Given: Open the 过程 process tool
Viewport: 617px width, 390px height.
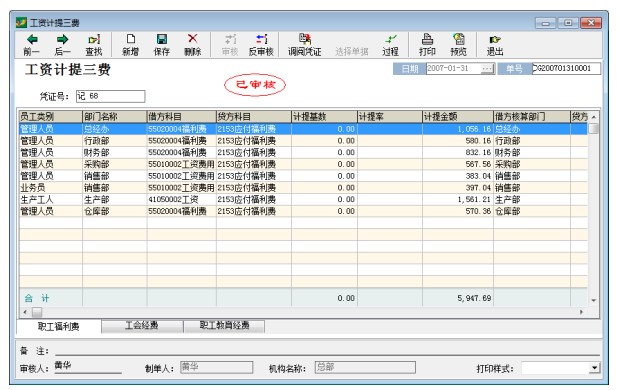Looking at the screenshot, I should point(390,45).
